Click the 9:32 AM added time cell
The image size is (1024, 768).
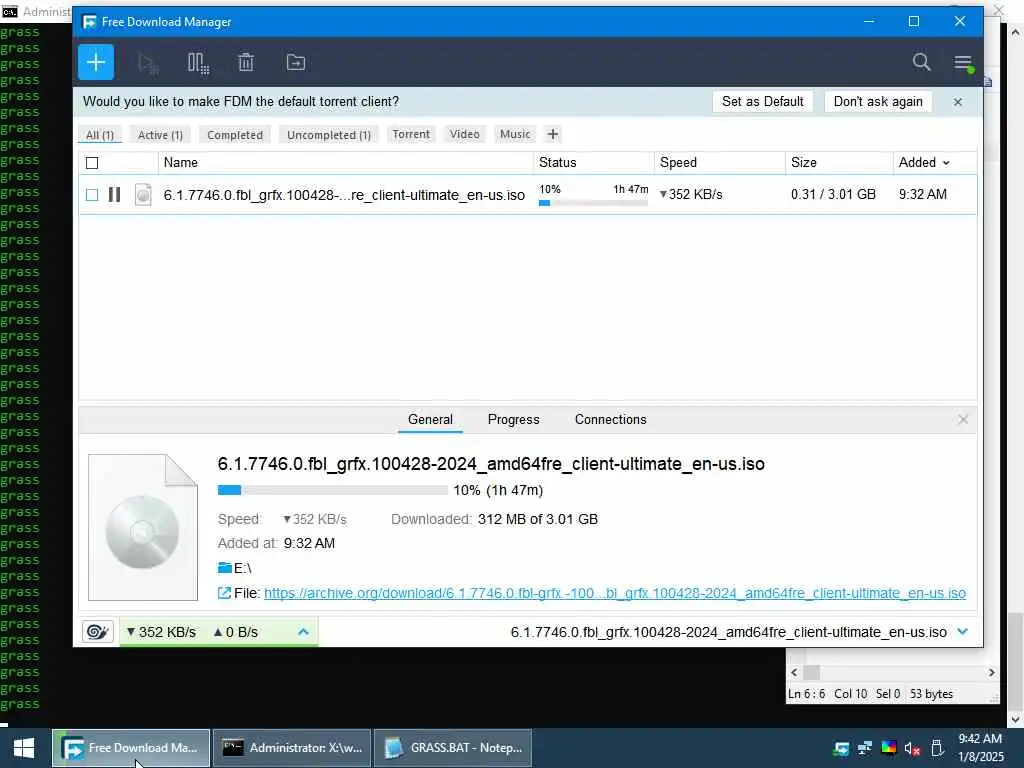922,195
